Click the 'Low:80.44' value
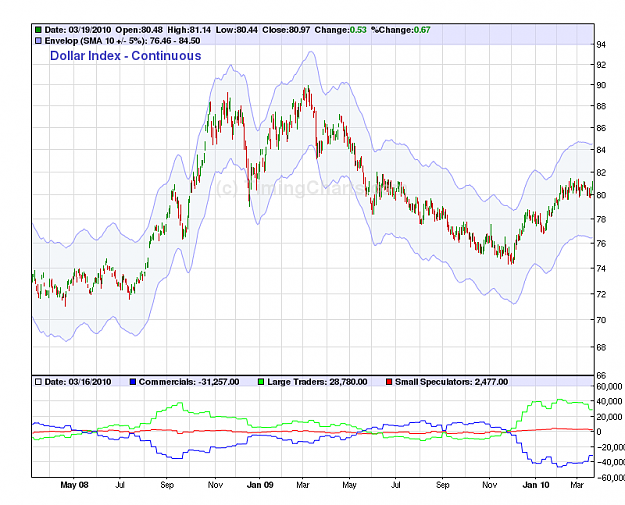Image resolution: width=625 pixels, height=505 pixels. pyautogui.click(x=237, y=30)
